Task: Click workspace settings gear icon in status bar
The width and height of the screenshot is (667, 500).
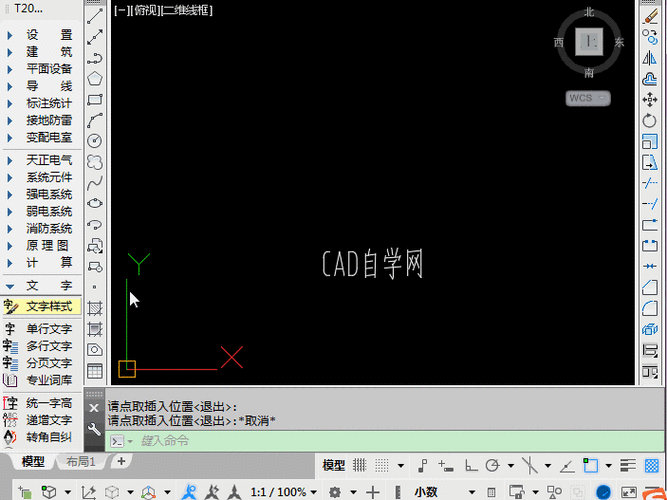Action: pos(335,492)
